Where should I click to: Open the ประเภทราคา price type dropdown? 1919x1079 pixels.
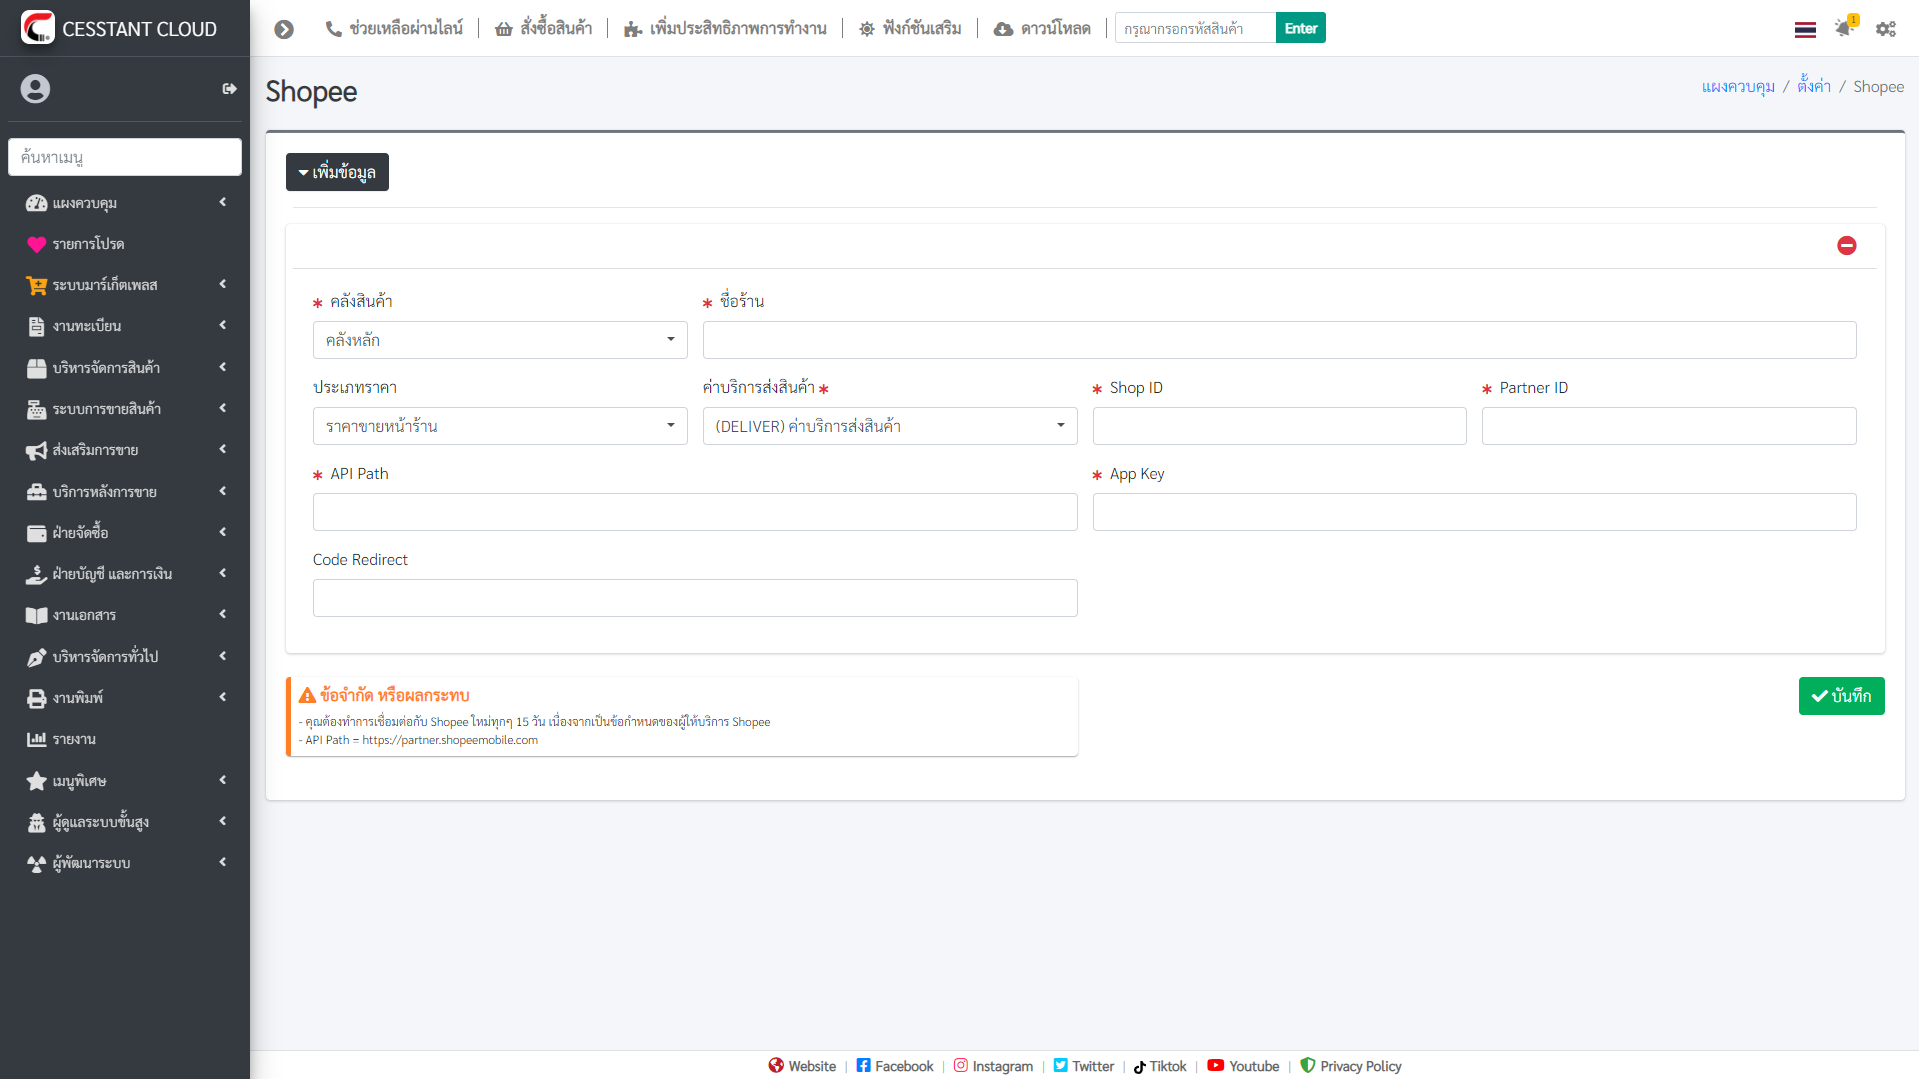(x=500, y=426)
